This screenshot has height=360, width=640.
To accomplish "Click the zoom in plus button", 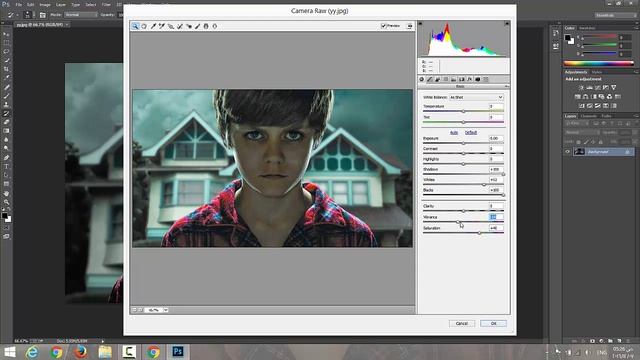I will tap(140, 310).
